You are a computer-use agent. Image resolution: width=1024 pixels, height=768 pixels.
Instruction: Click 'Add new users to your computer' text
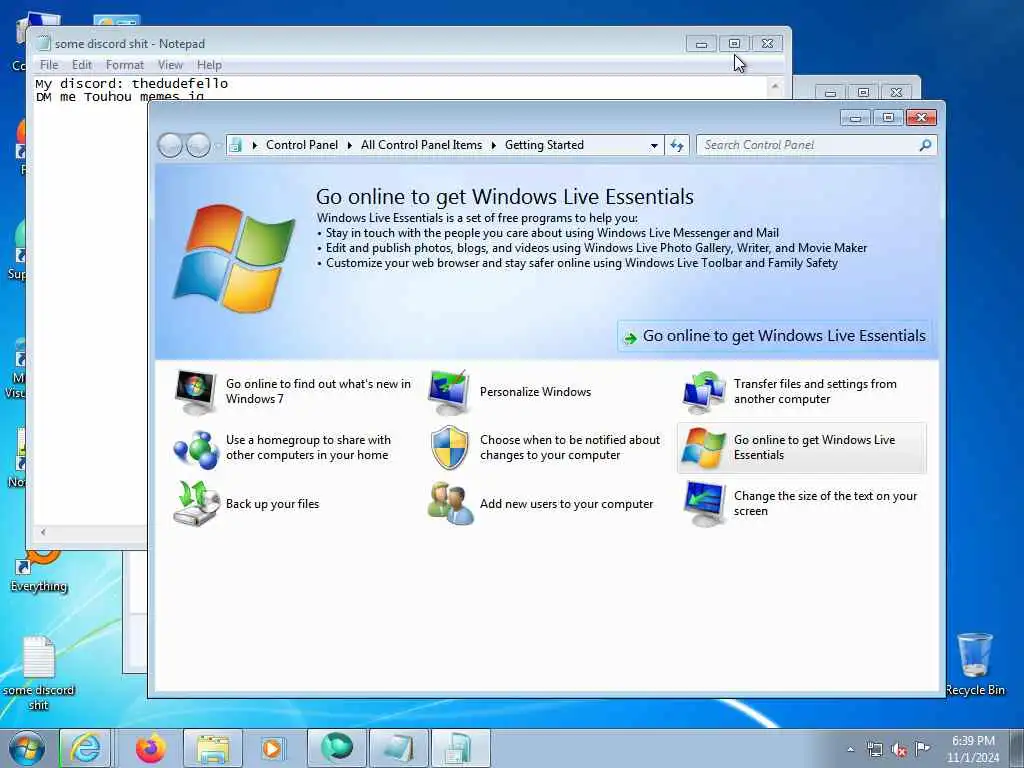point(566,504)
